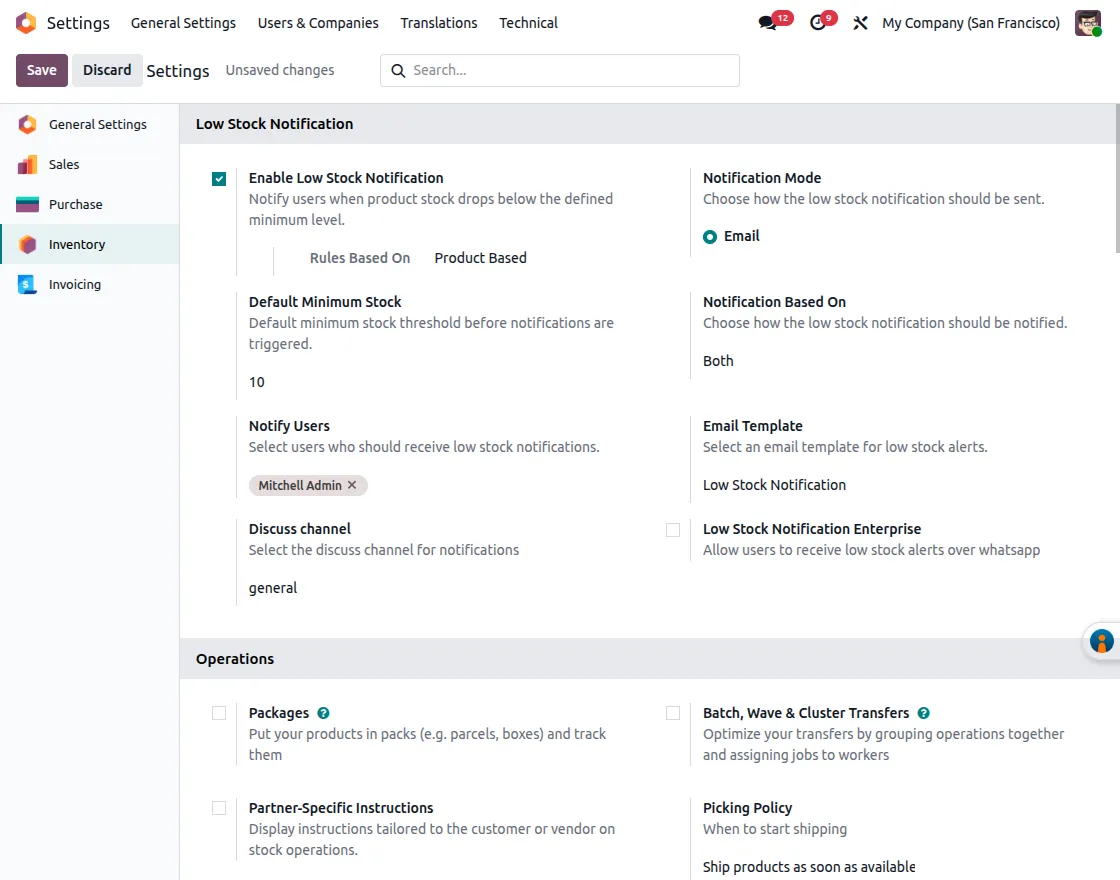Screen dimensions: 1120x880
Task: Select the Purchase icon in the sidebar
Action: click(x=28, y=204)
